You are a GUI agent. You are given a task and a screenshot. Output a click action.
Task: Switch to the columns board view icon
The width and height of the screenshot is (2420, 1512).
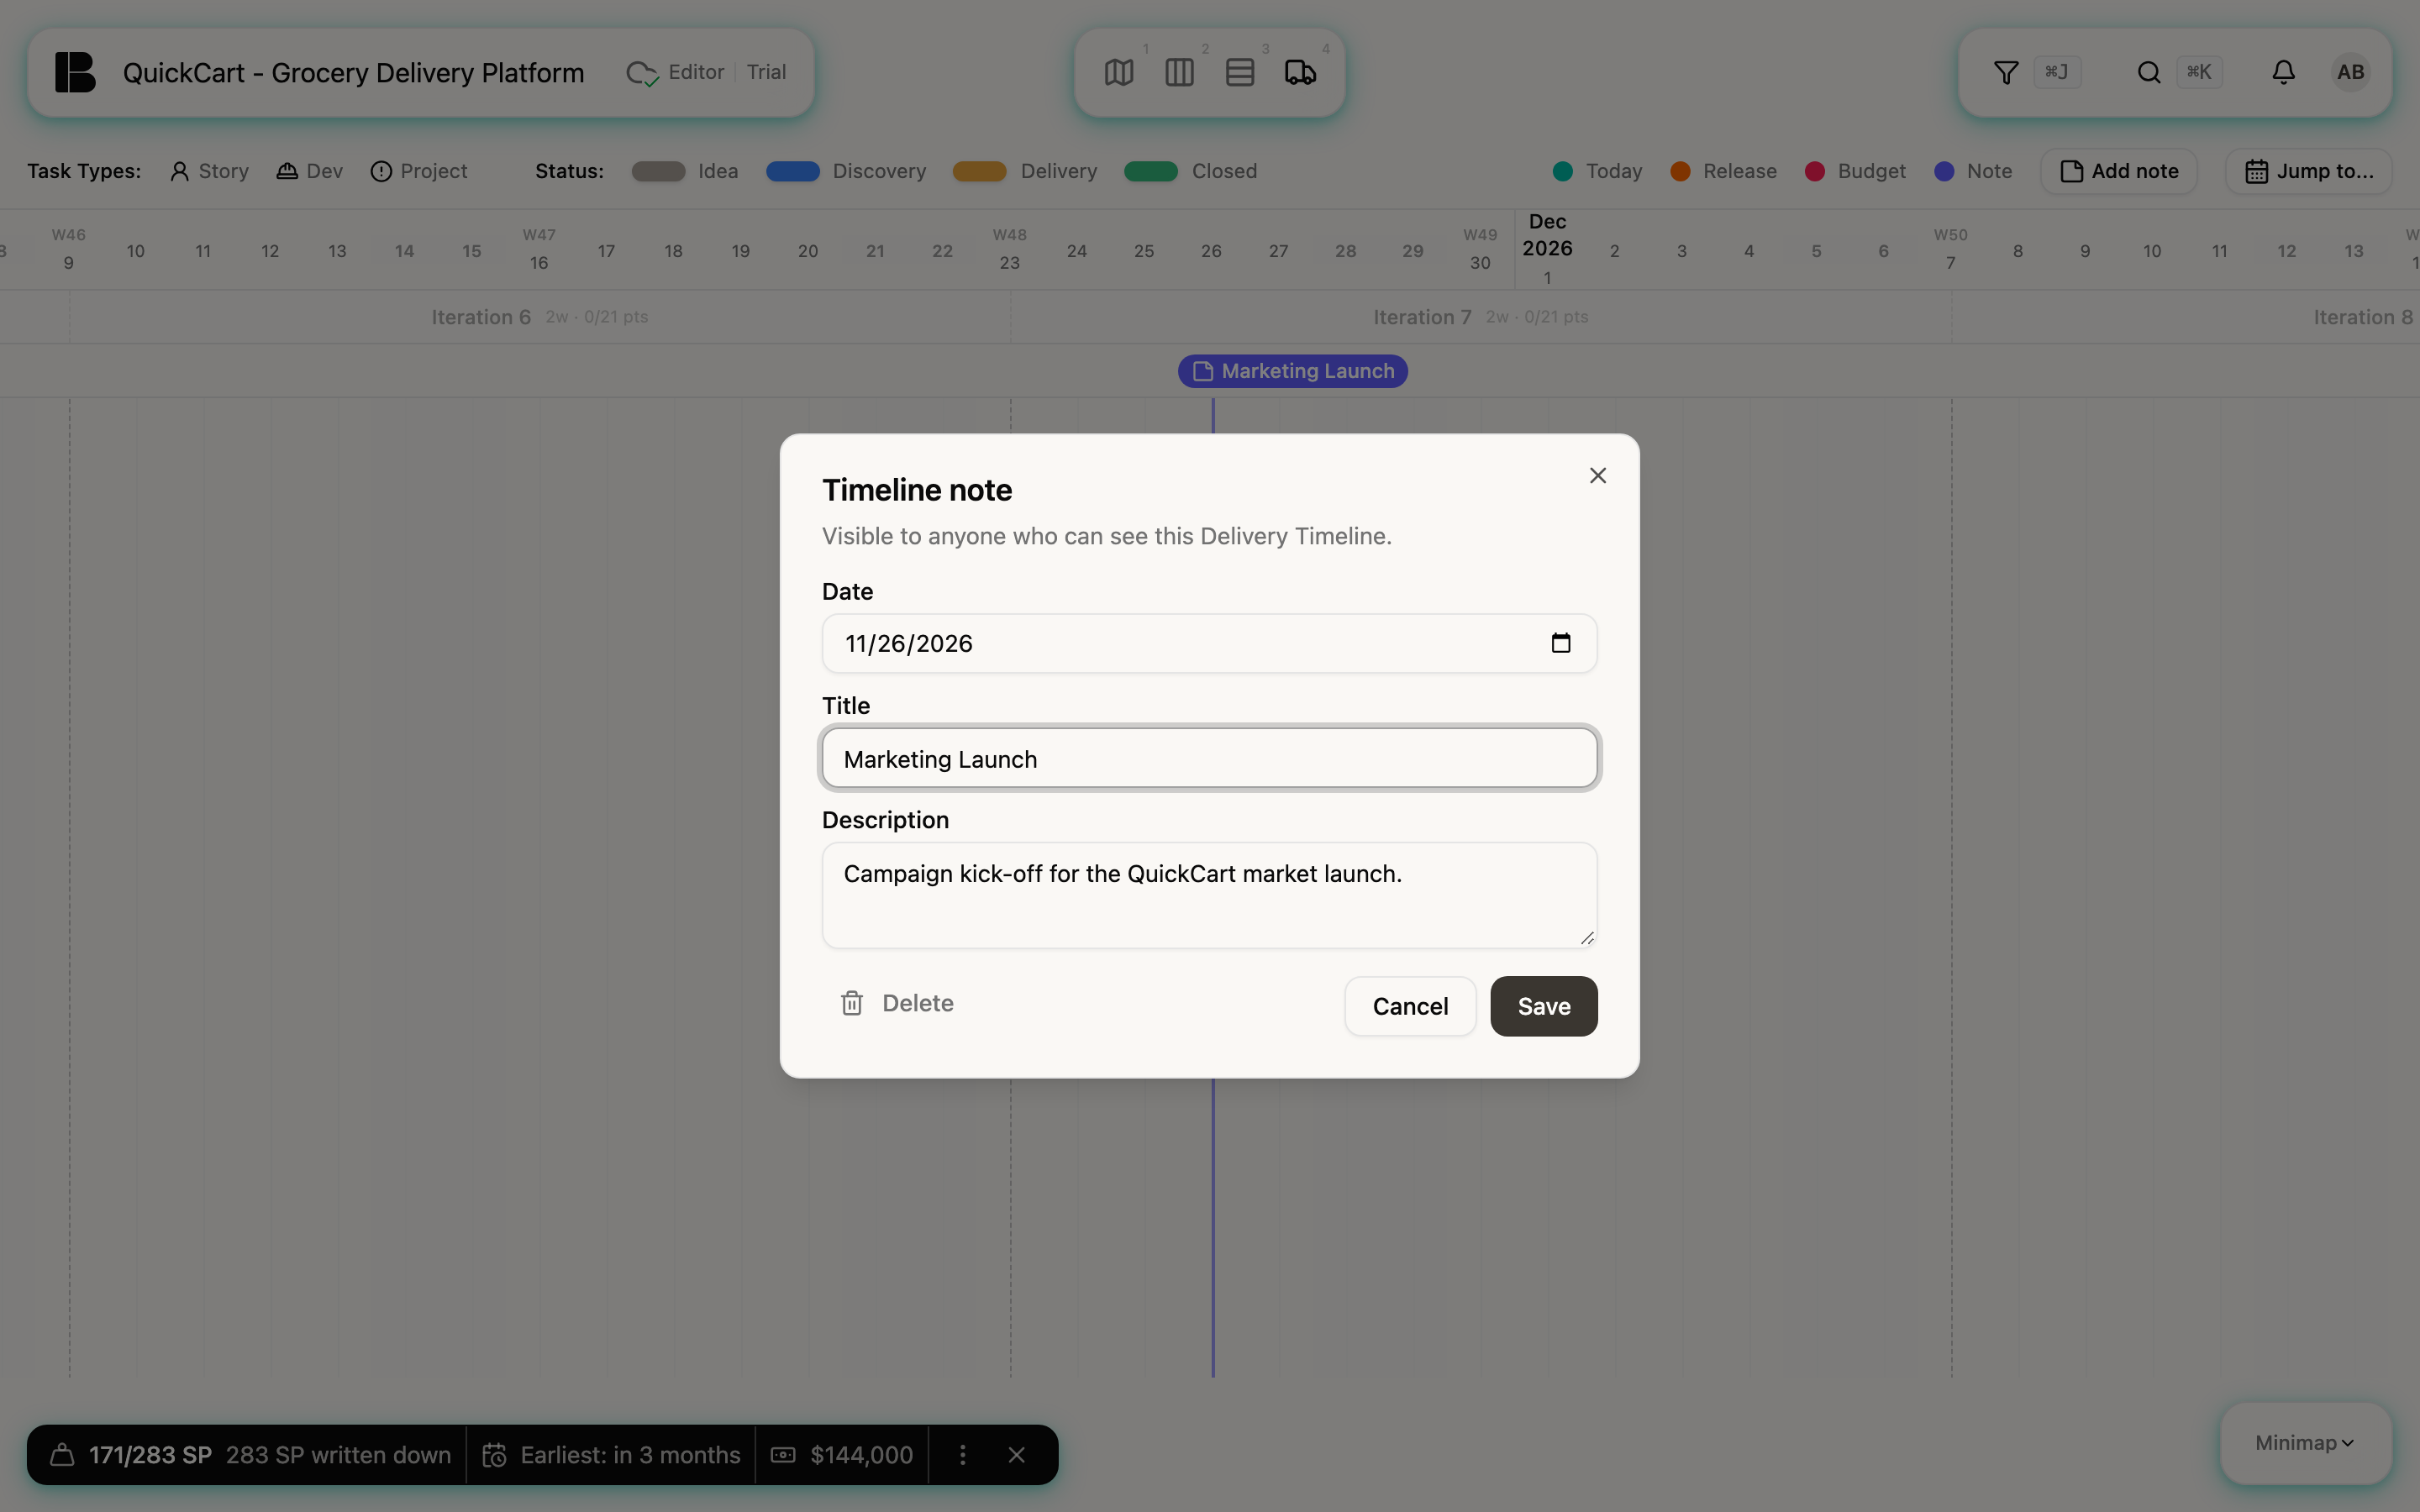click(x=1179, y=72)
